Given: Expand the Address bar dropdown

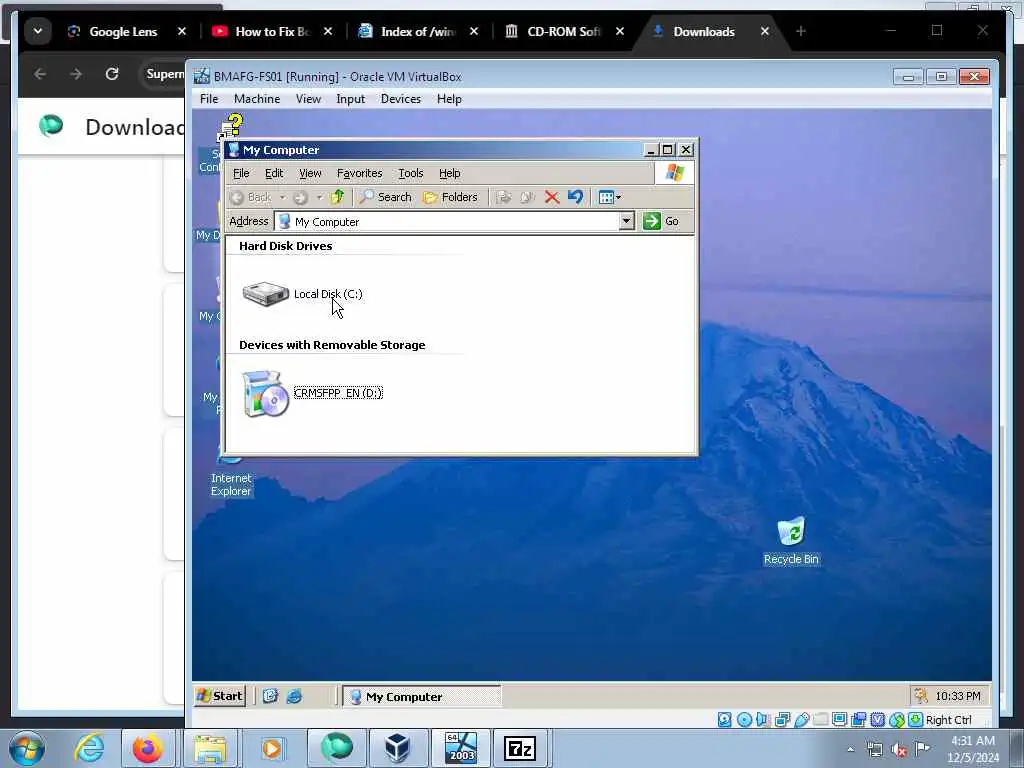Looking at the screenshot, I should (626, 221).
